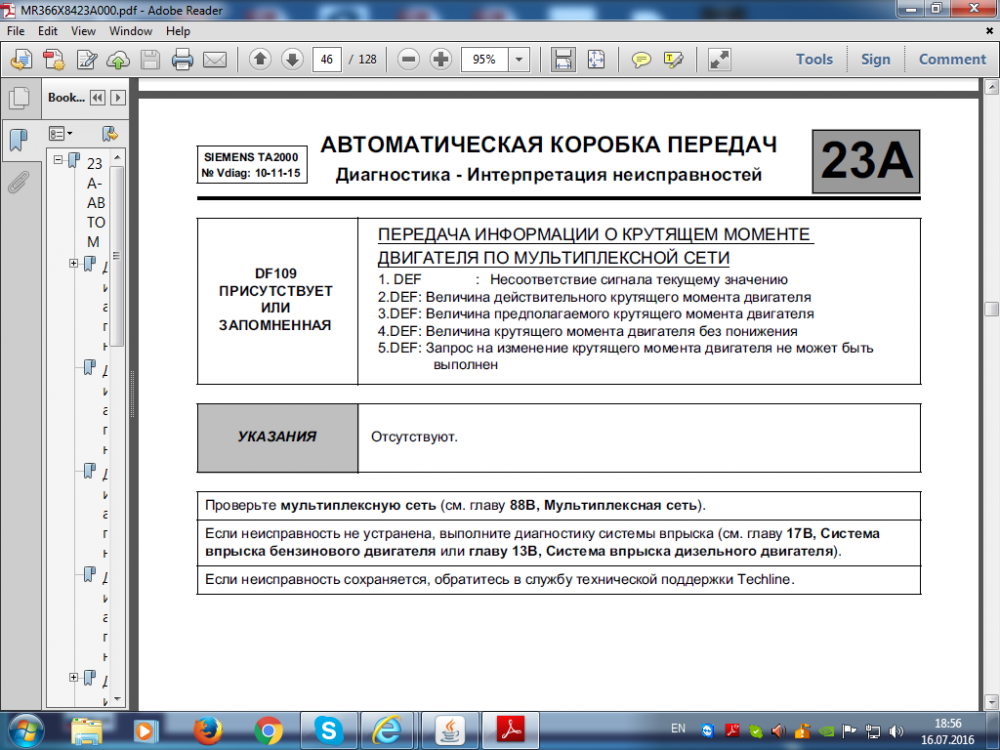Open the bookmarks panel icon

point(18,138)
